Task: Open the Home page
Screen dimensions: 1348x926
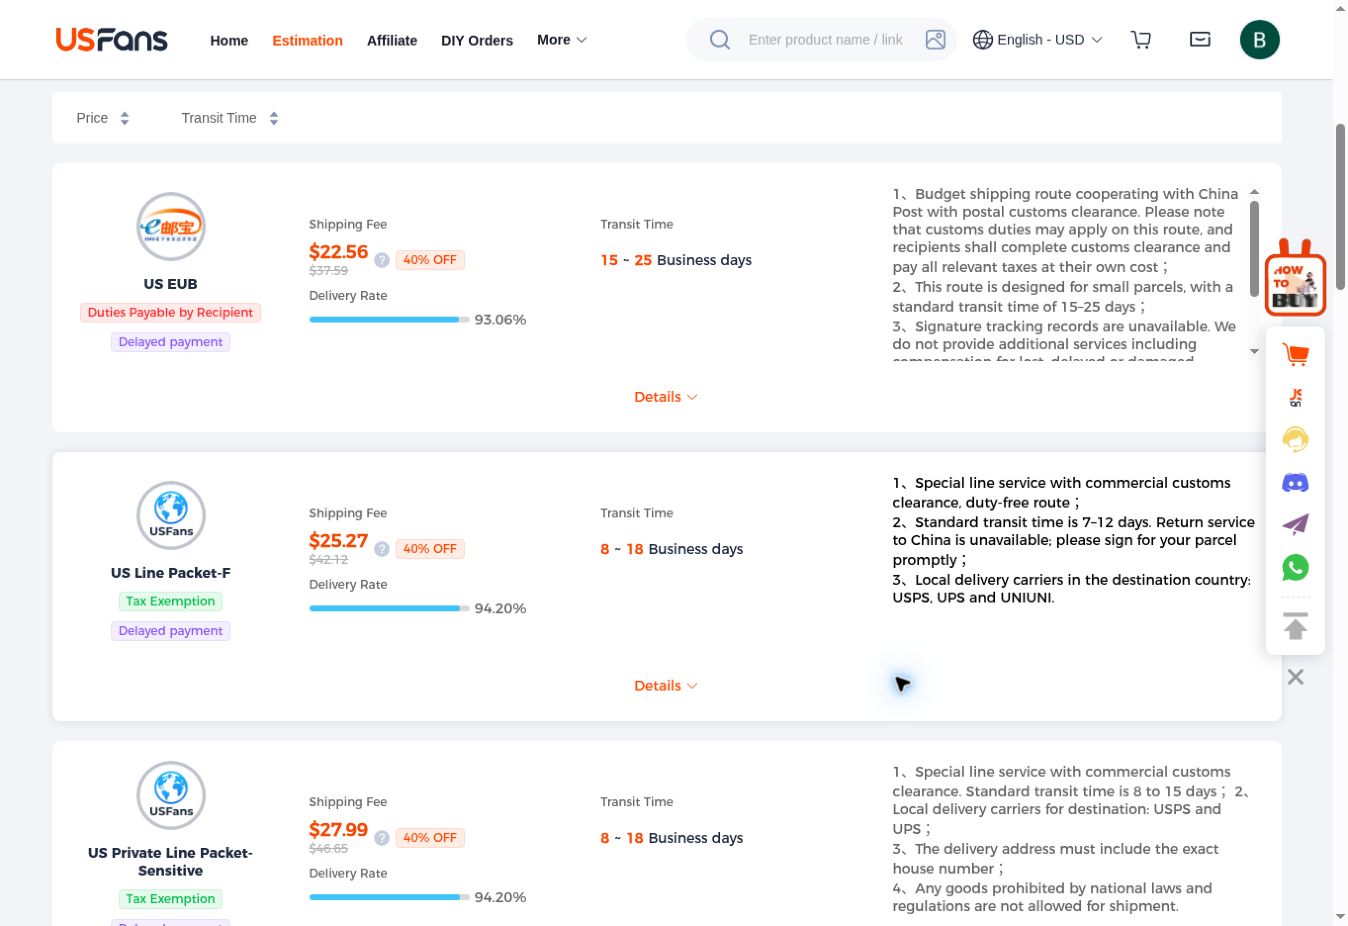Action: coord(229,41)
